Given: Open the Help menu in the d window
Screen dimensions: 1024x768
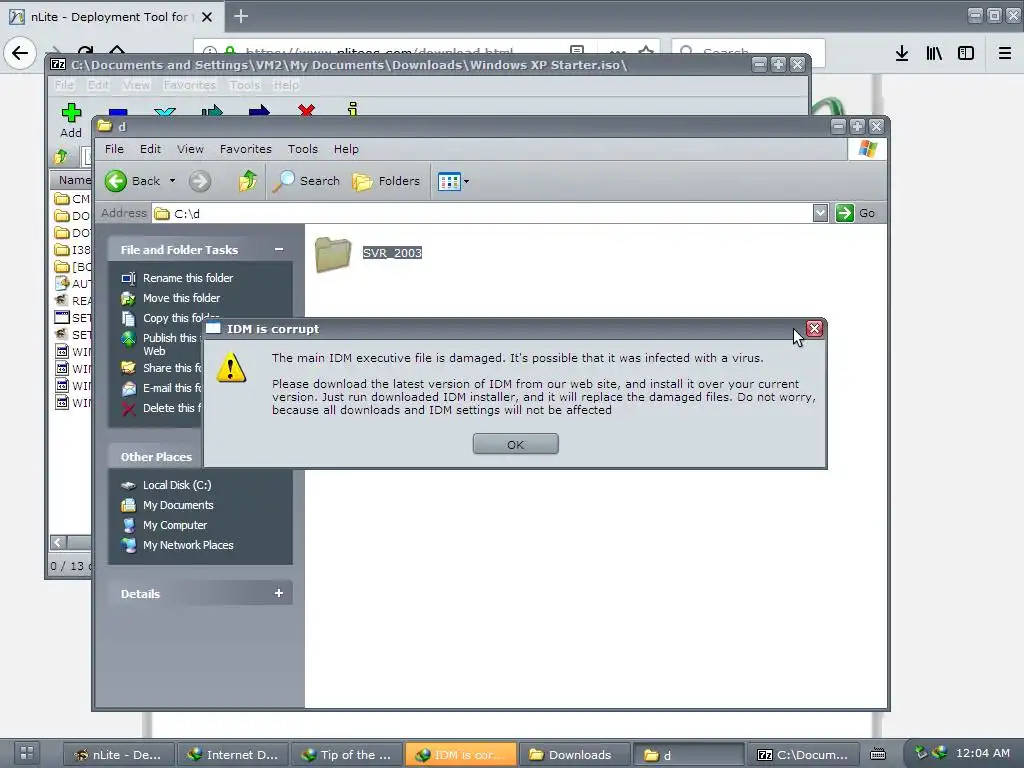Looking at the screenshot, I should click(346, 149).
